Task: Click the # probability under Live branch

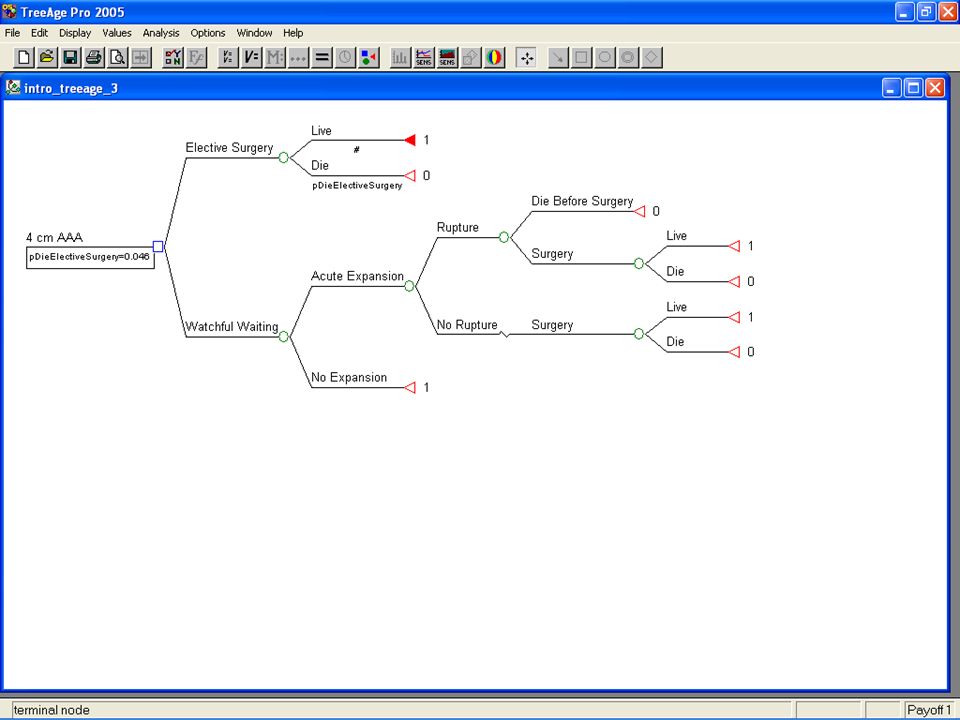Action: point(356,149)
